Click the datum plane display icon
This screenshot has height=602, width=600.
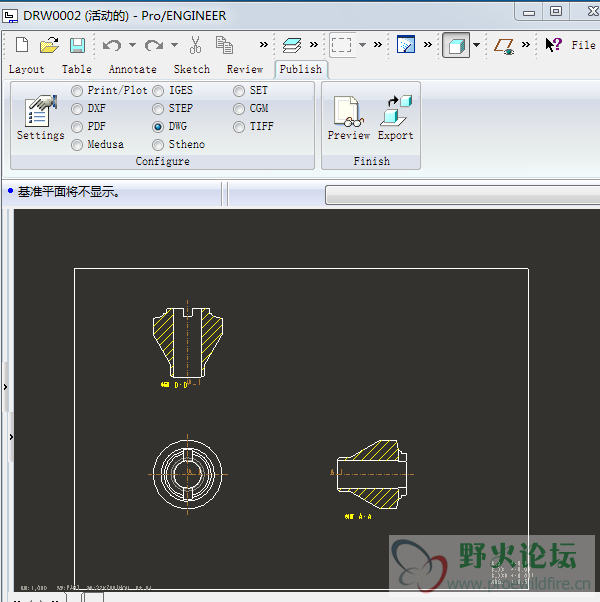pyautogui.click(x=504, y=46)
